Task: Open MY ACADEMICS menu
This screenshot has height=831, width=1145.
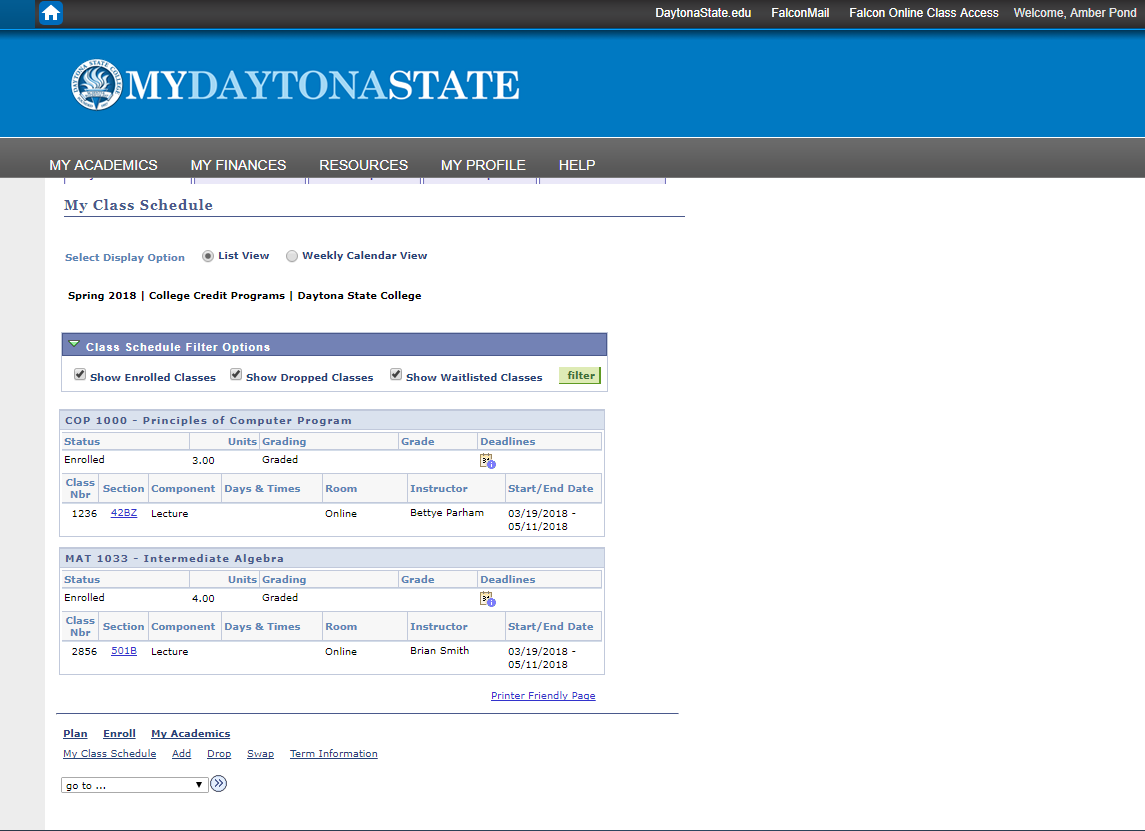Action: click(x=103, y=165)
